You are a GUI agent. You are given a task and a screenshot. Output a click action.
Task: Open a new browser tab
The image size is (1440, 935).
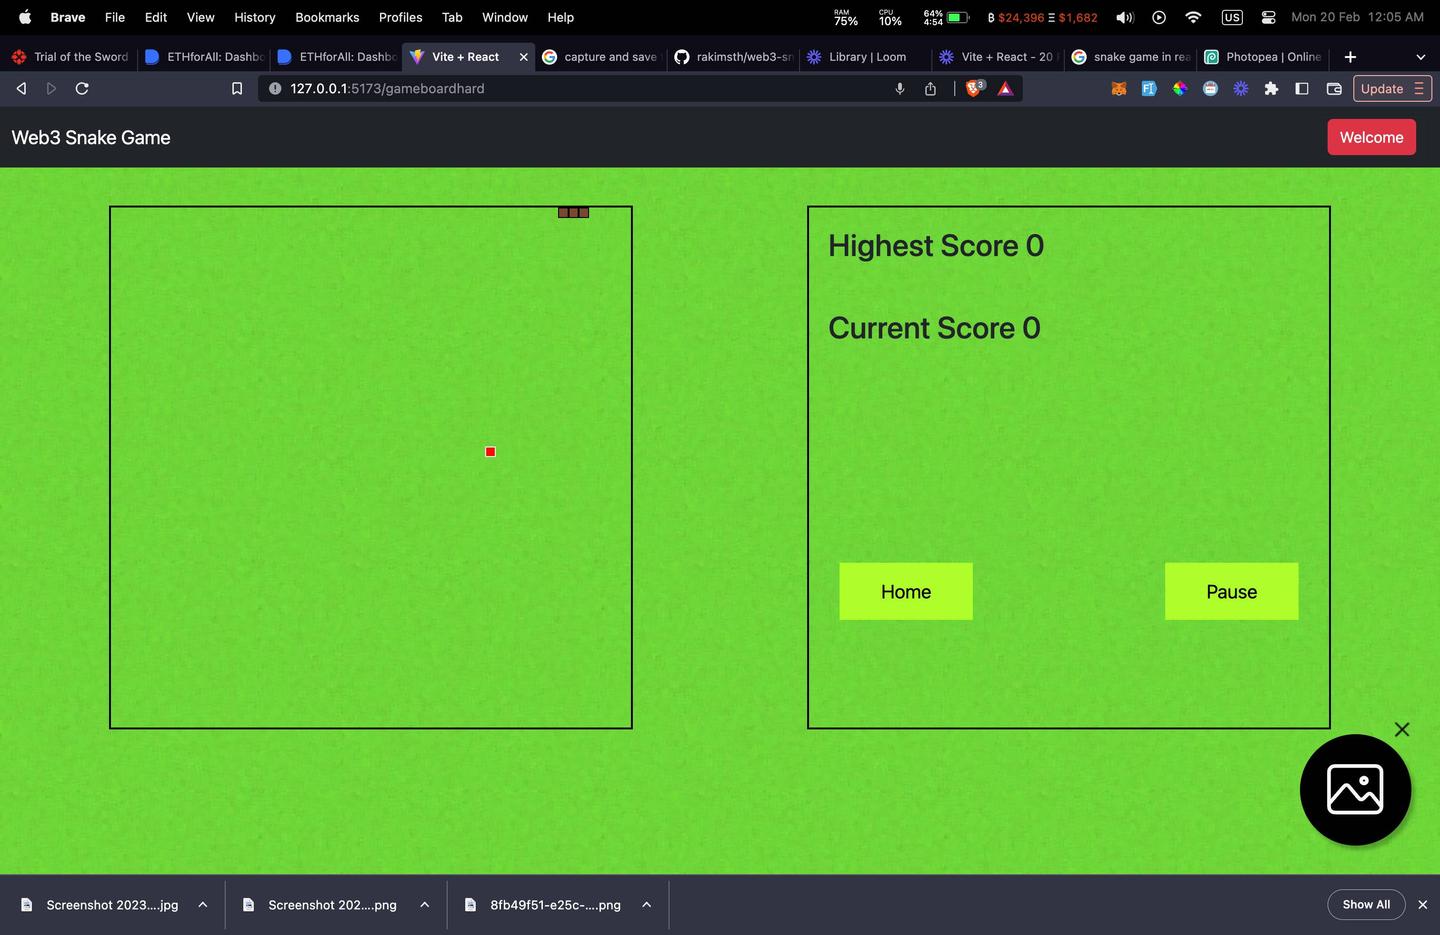(x=1350, y=57)
